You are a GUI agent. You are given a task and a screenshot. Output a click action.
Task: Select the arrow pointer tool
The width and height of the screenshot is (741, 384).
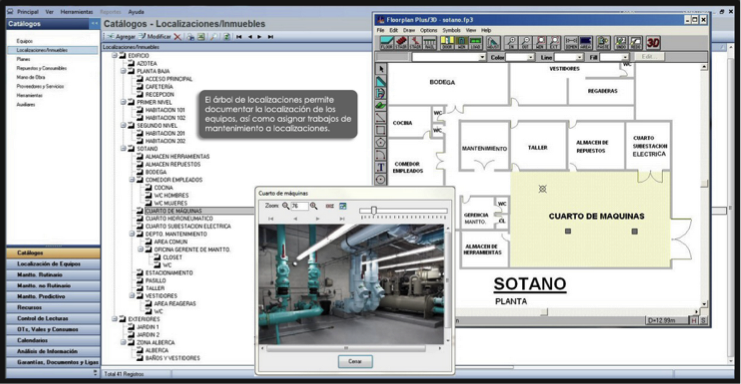pyautogui.click(x=381, y=69)
